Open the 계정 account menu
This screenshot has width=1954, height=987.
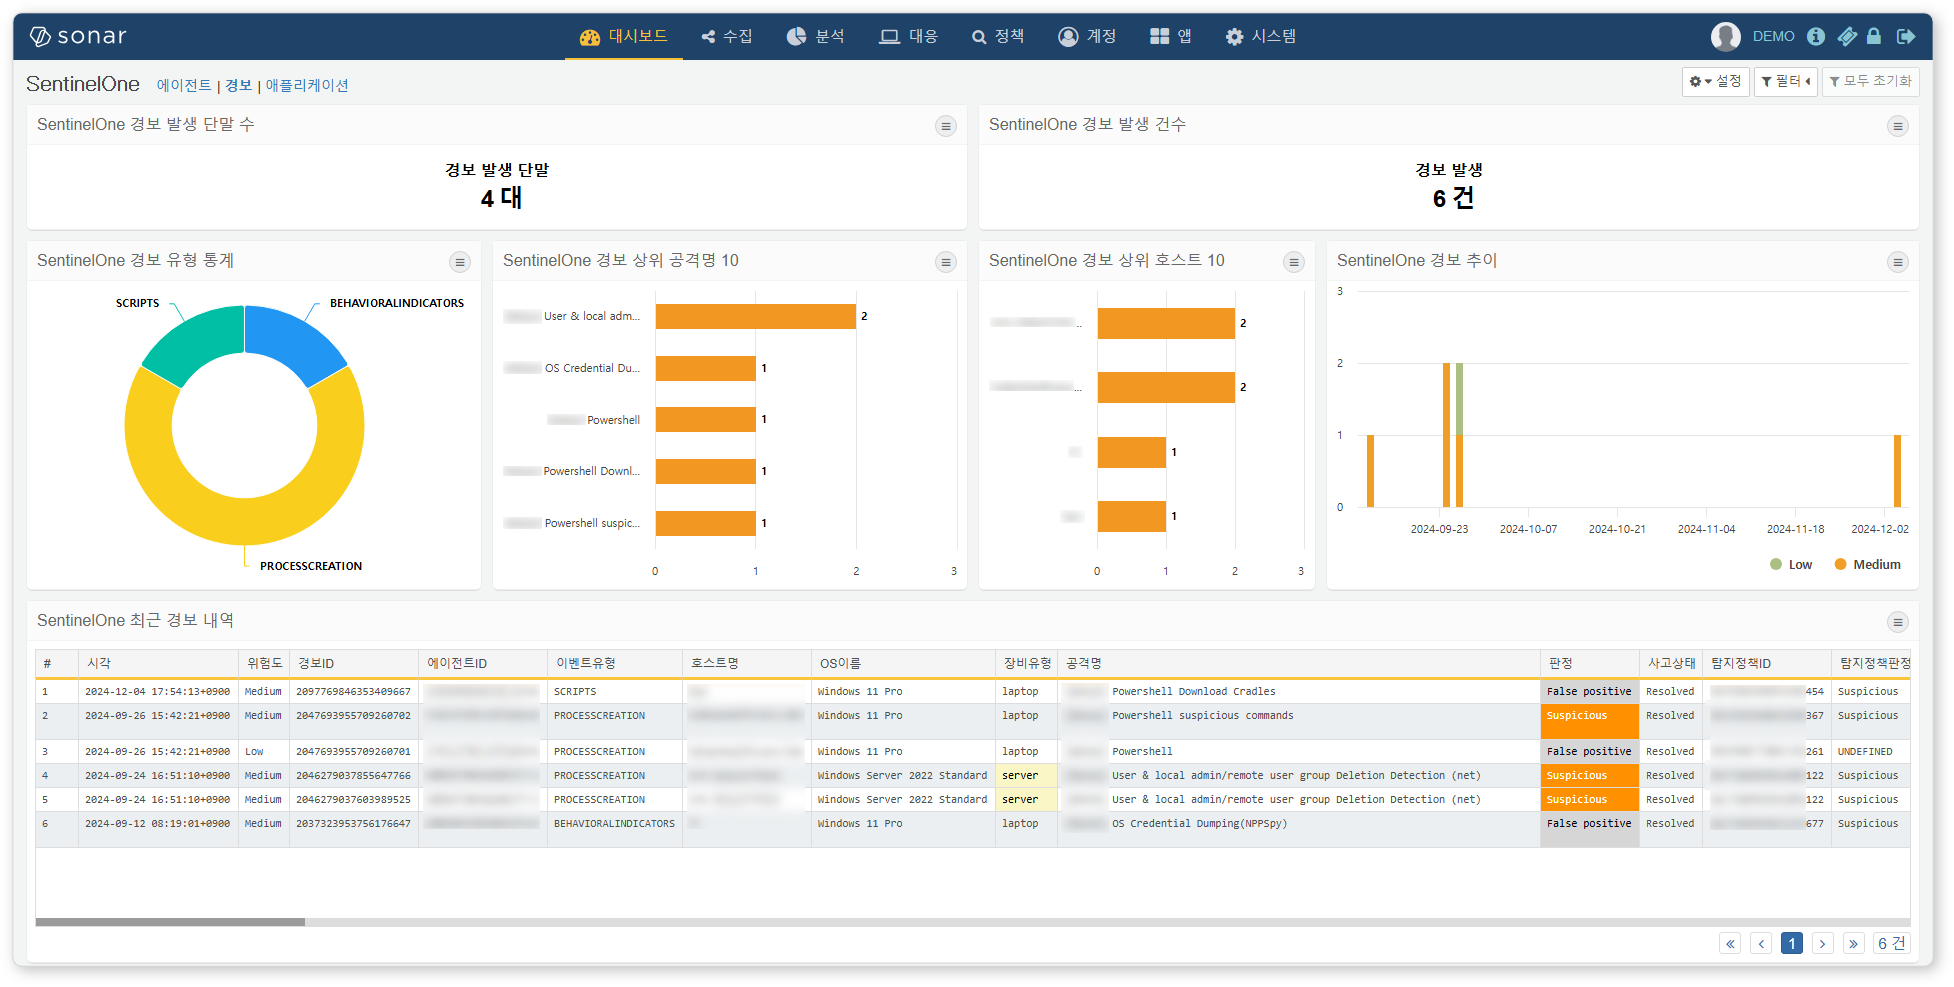point(1088,36)
